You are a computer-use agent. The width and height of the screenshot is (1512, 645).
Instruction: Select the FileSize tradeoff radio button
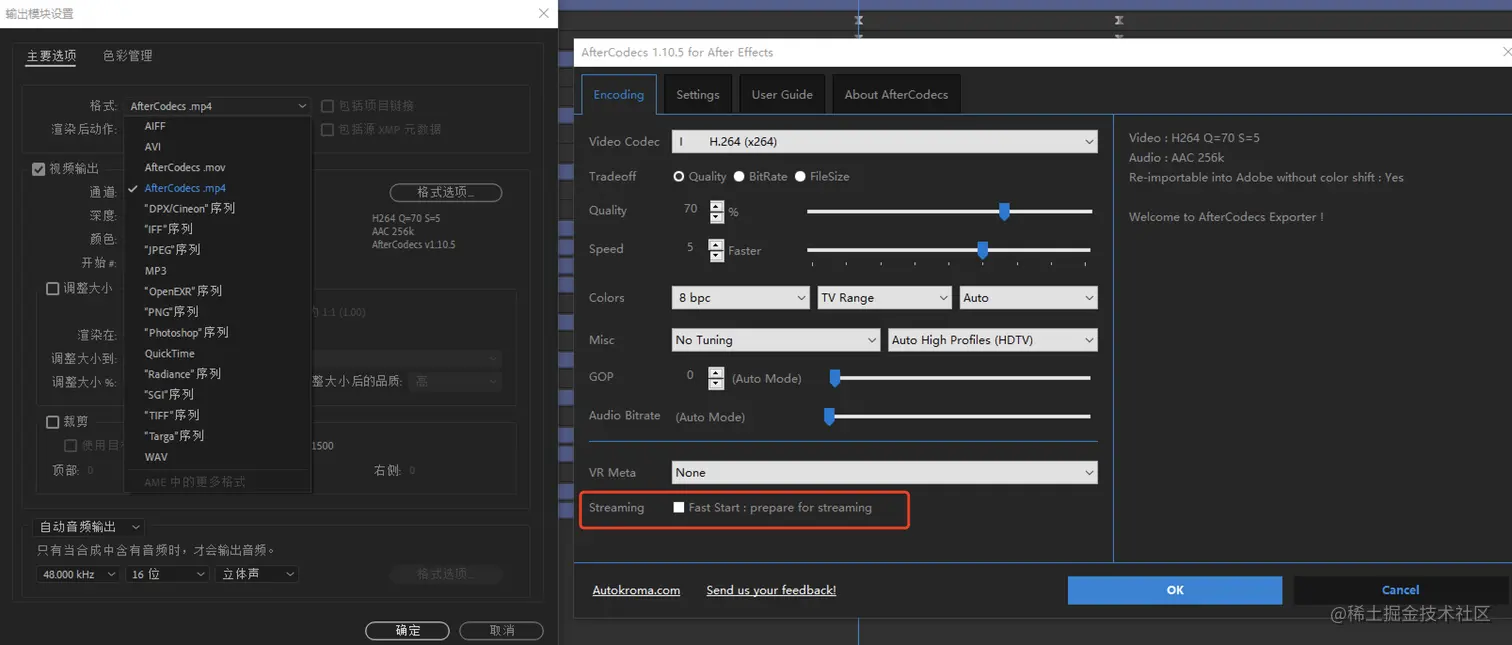(800, 176)
